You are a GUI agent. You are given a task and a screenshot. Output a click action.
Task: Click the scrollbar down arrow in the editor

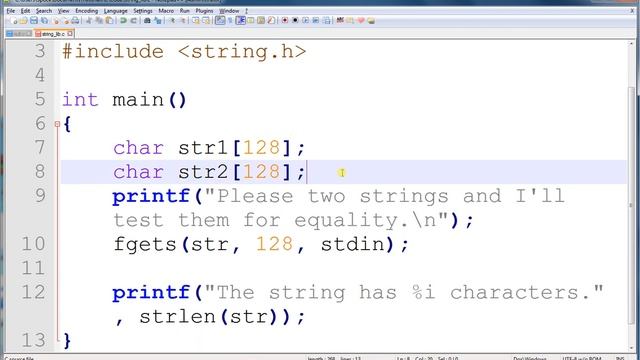tap(631, 349)
